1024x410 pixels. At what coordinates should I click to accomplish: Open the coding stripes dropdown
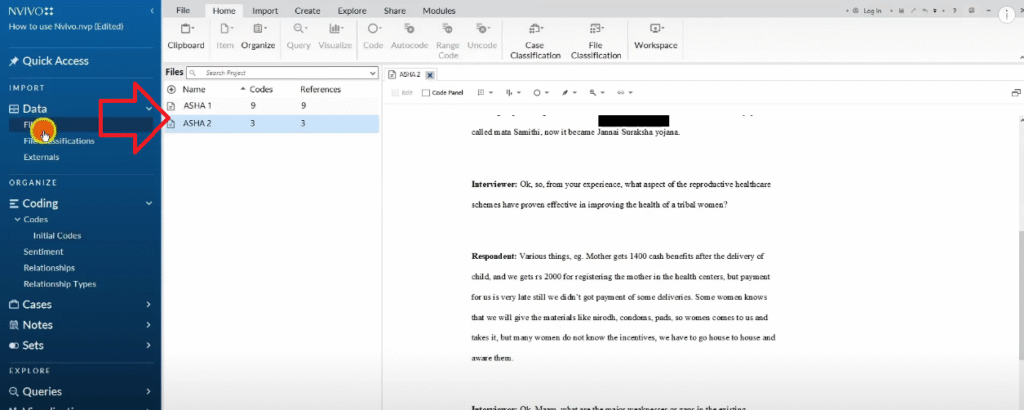pos(513,93)
